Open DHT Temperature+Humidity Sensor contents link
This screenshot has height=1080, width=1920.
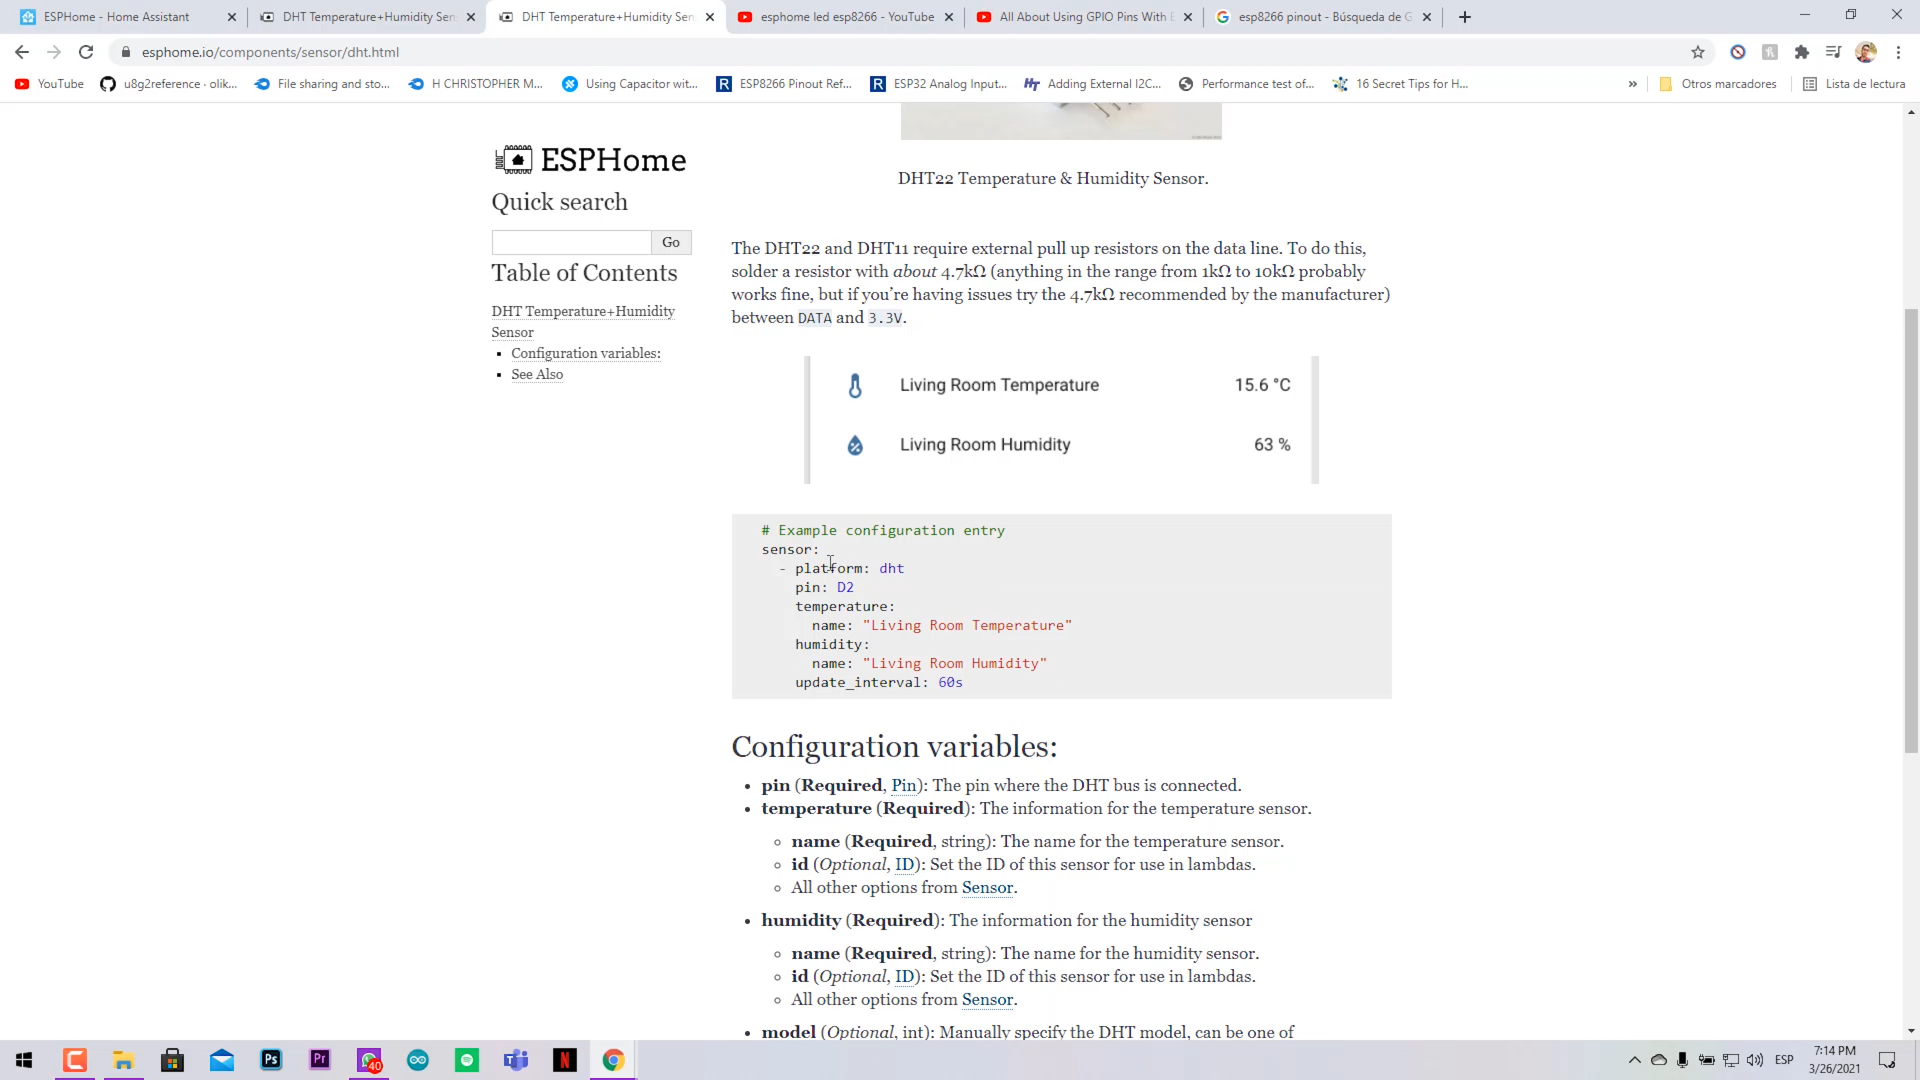[x=583, y=322]
